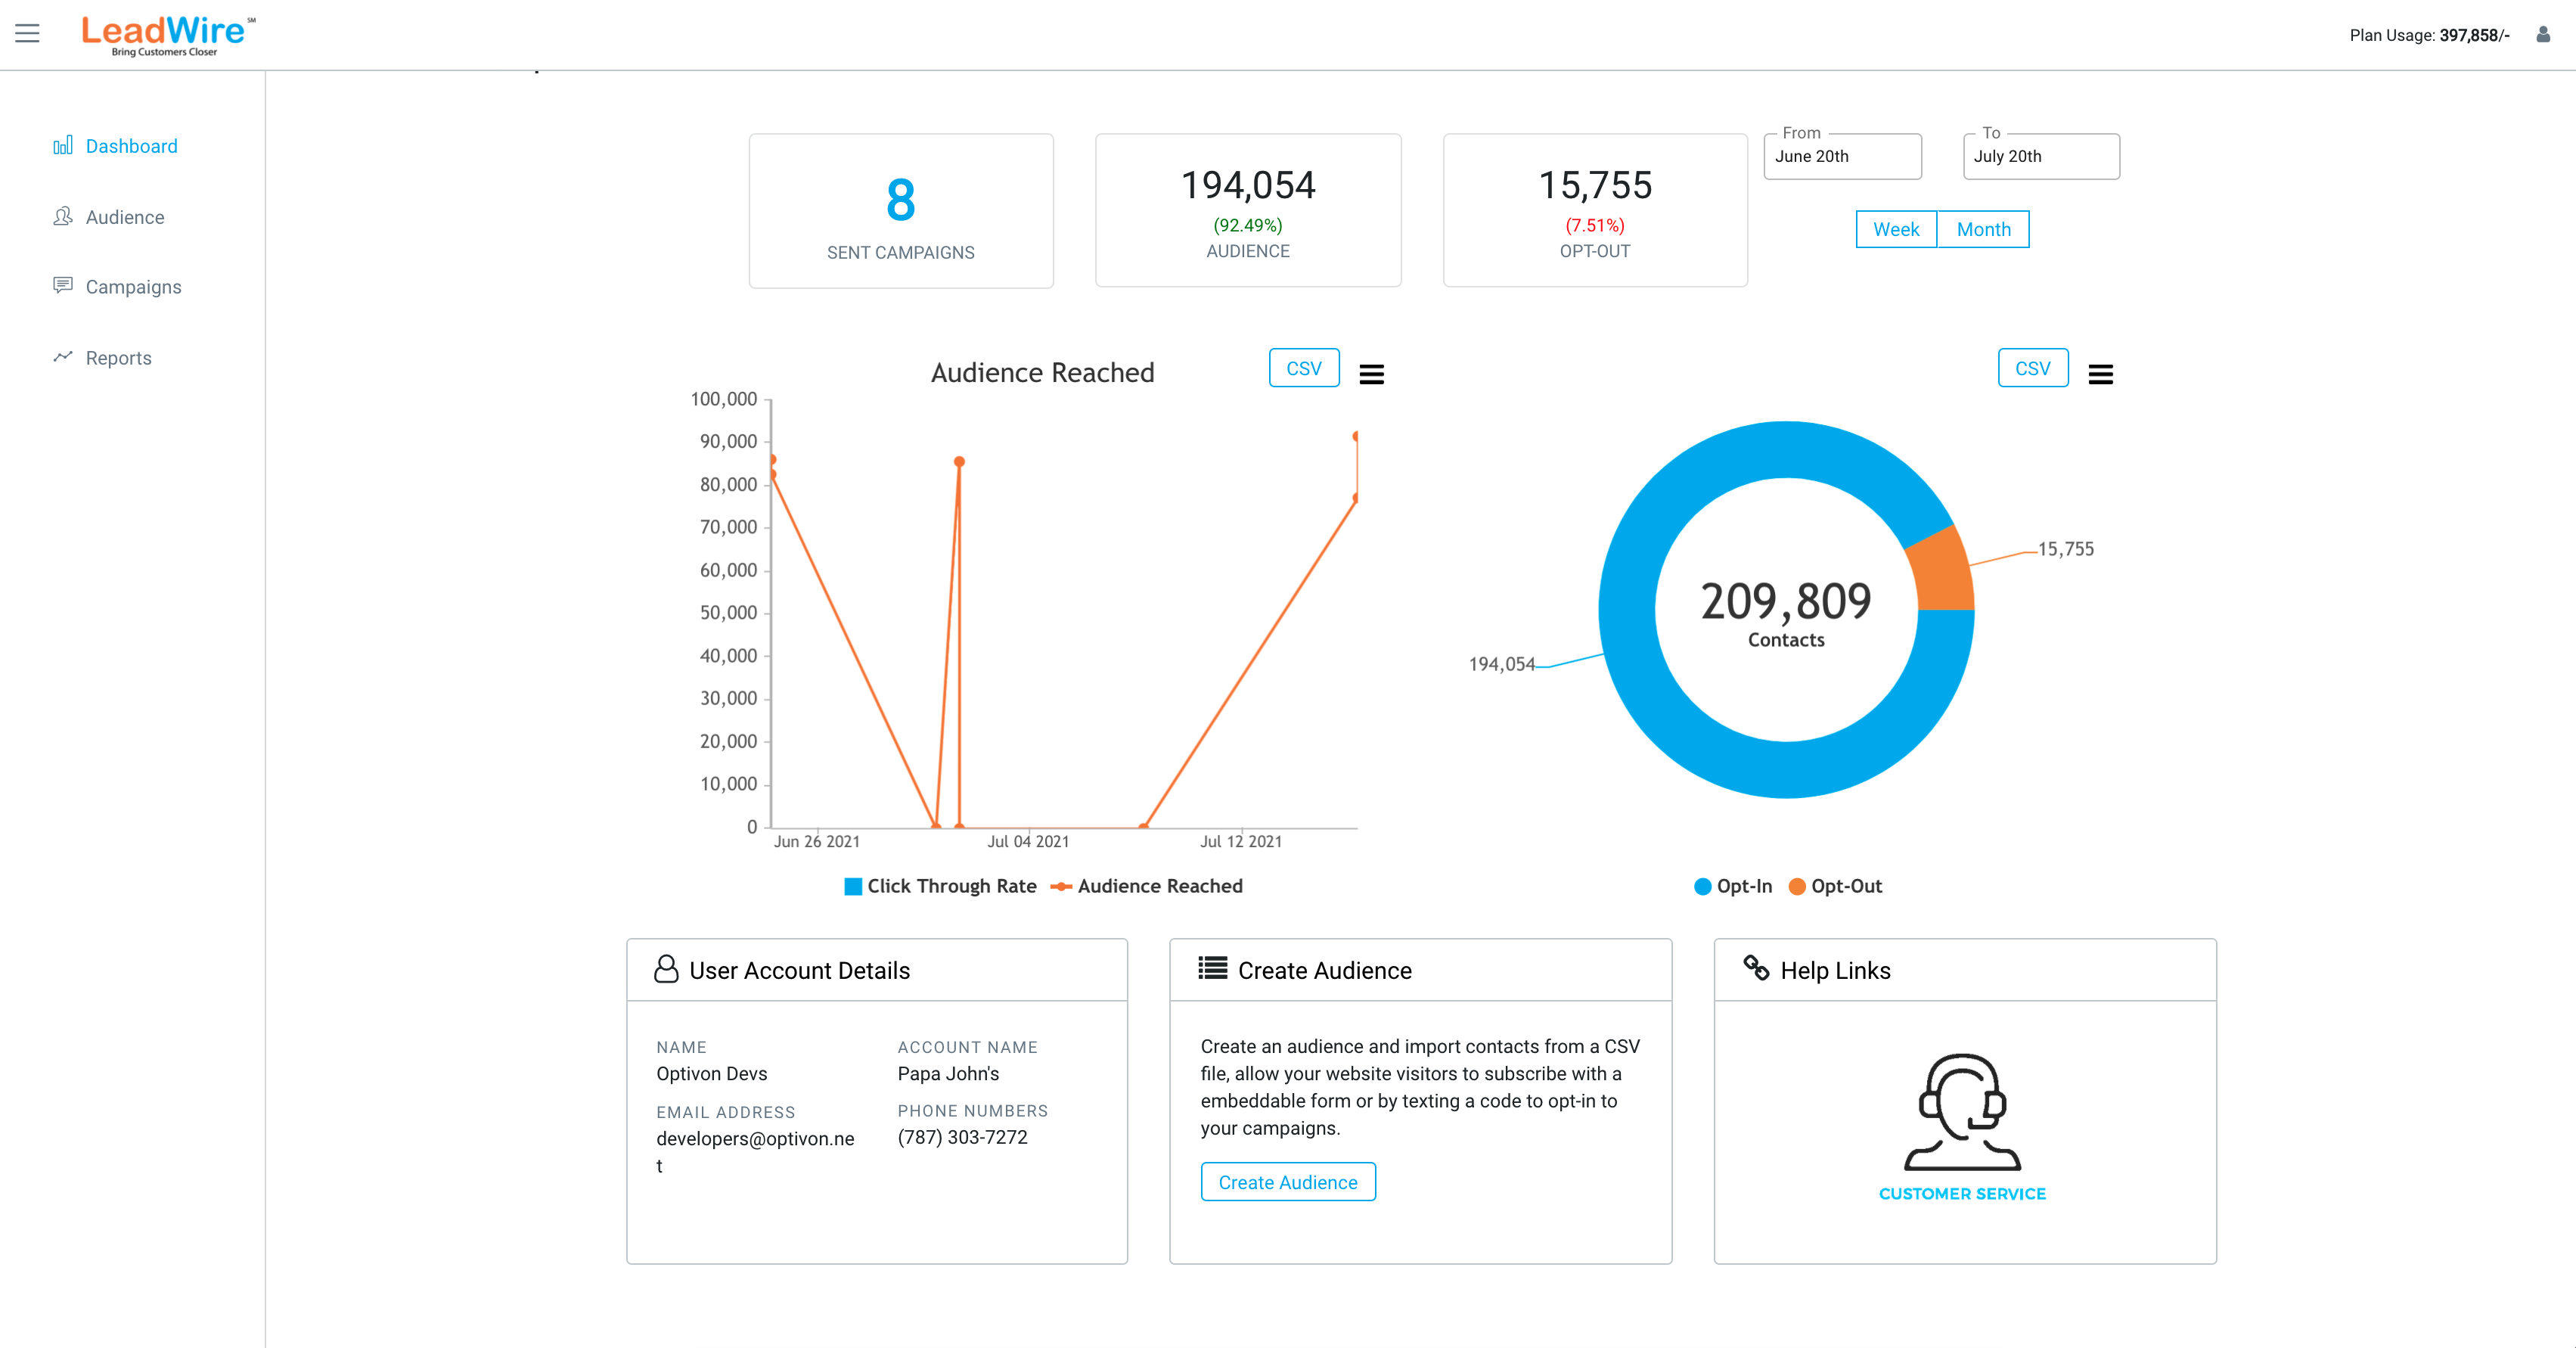Click the Dashboard bar chart icon

pos(62,146)
